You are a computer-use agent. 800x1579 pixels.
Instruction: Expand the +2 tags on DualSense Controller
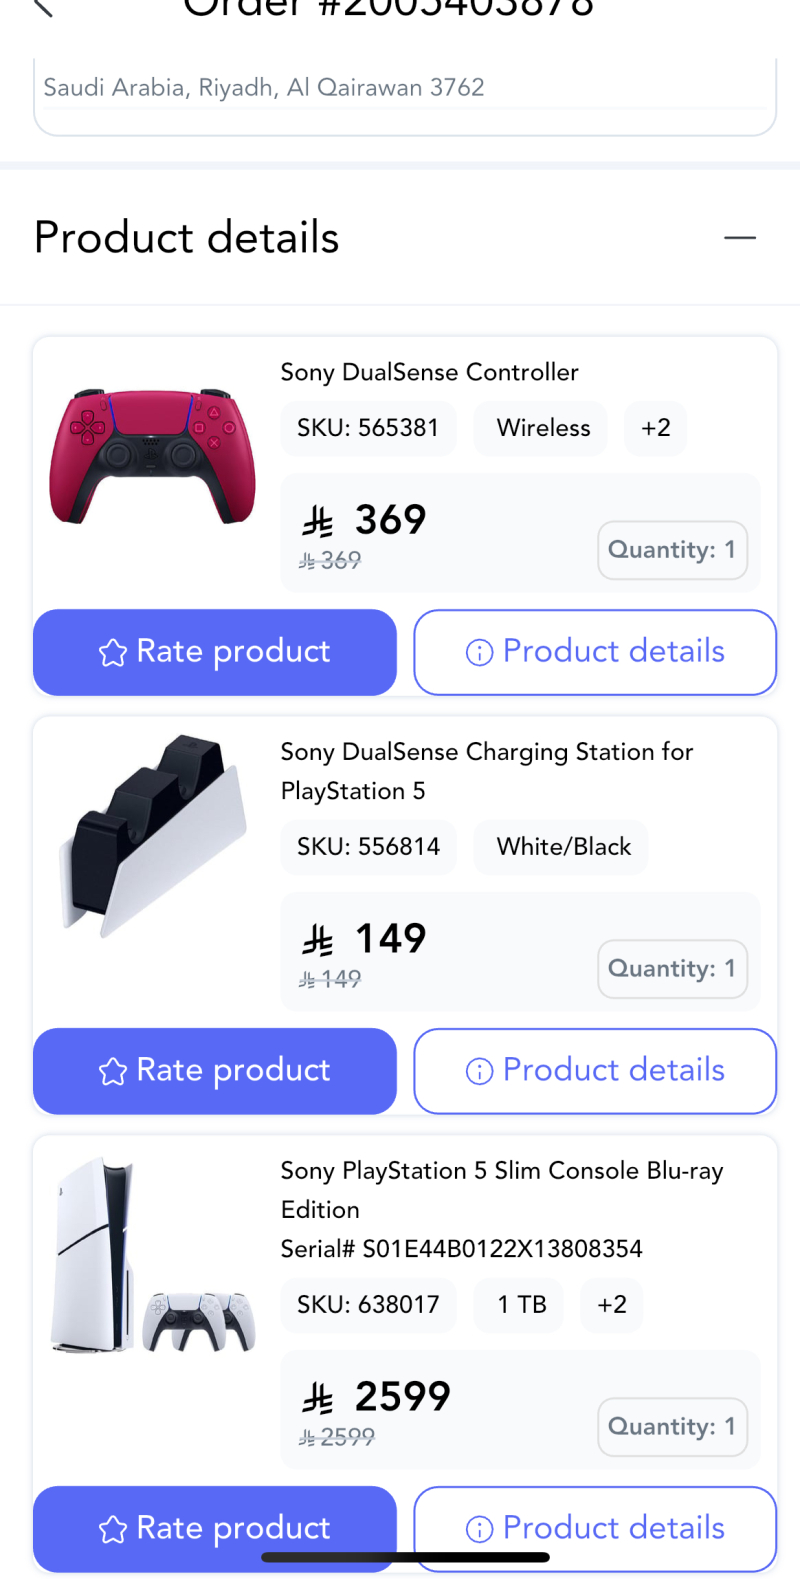(x=655, y=428)
